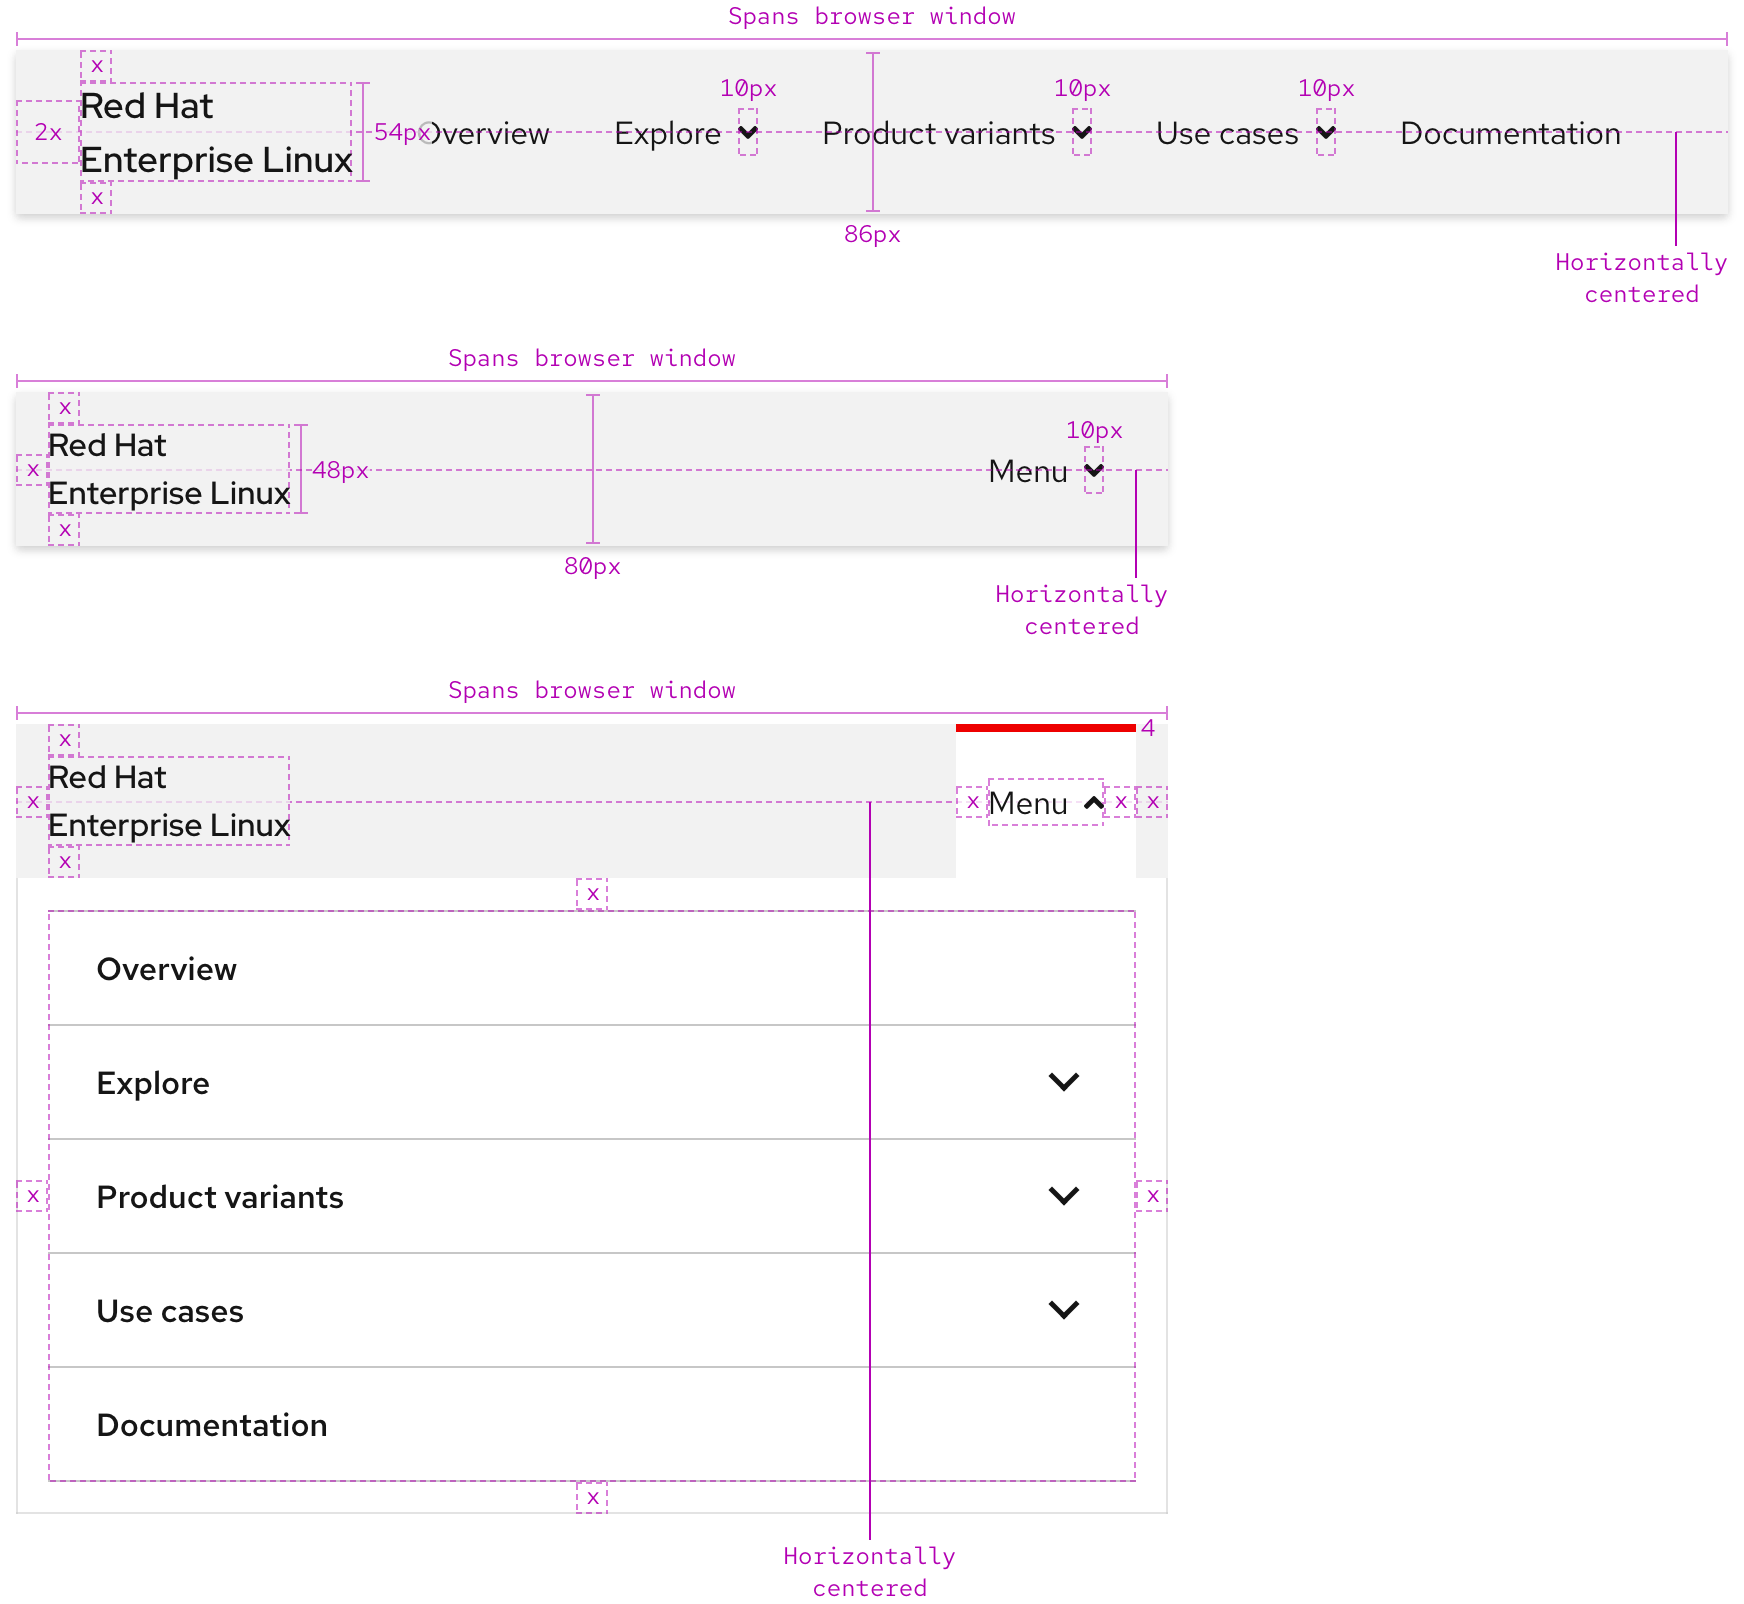
Task: Expand the Product variants chevron in top navigation
Action: pyautogui.click(x=1081, y=132)
